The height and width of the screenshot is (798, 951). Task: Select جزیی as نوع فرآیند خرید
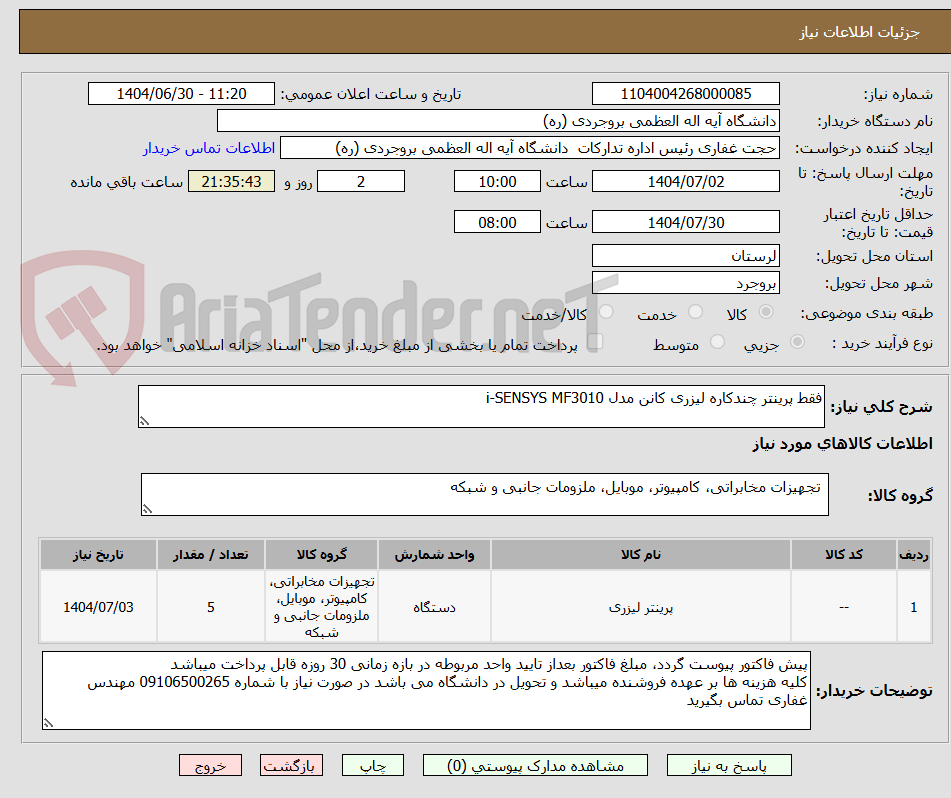pyautogui.click(x=793, y=340)
